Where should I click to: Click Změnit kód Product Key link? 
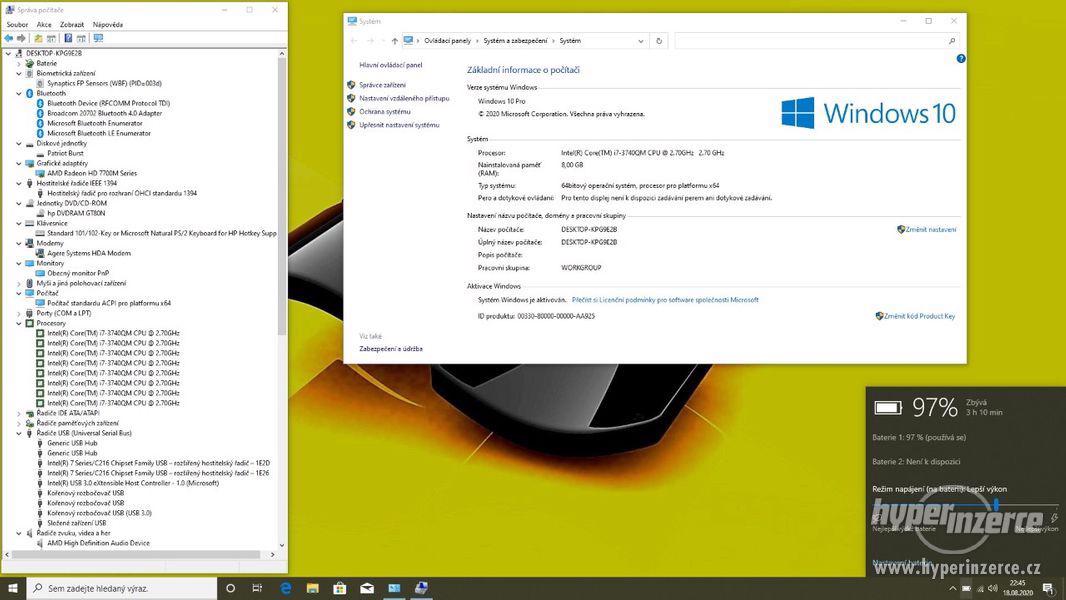click(919, 316)
